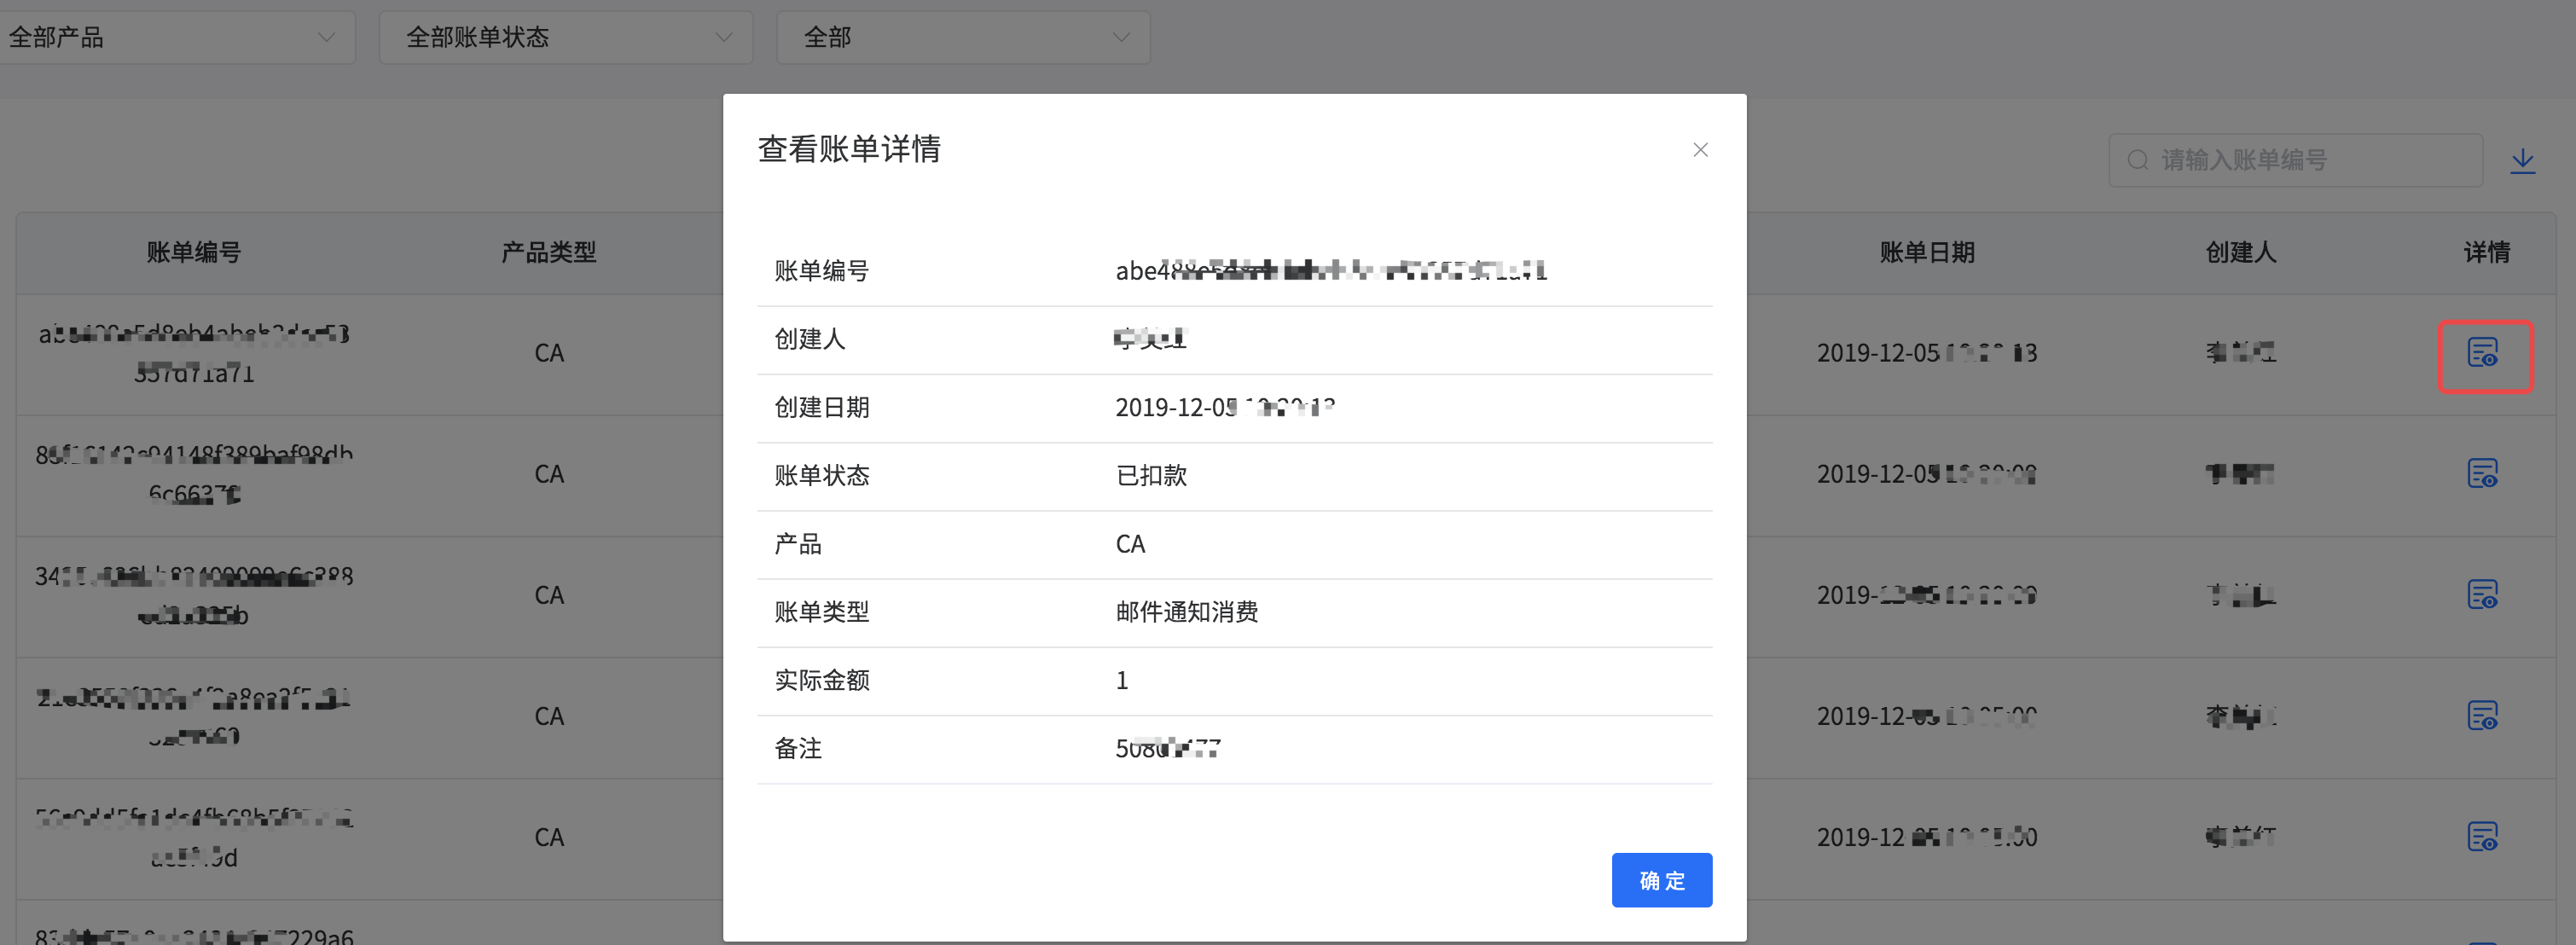
Task: Click the 创建日期 label in dialog
Action: 822,407
